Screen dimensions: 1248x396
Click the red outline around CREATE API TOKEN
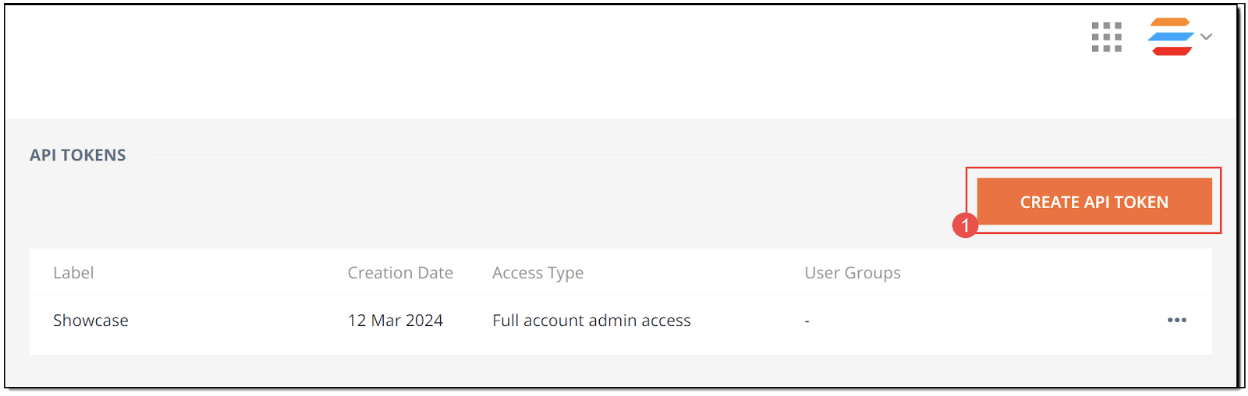point(1094,168)
